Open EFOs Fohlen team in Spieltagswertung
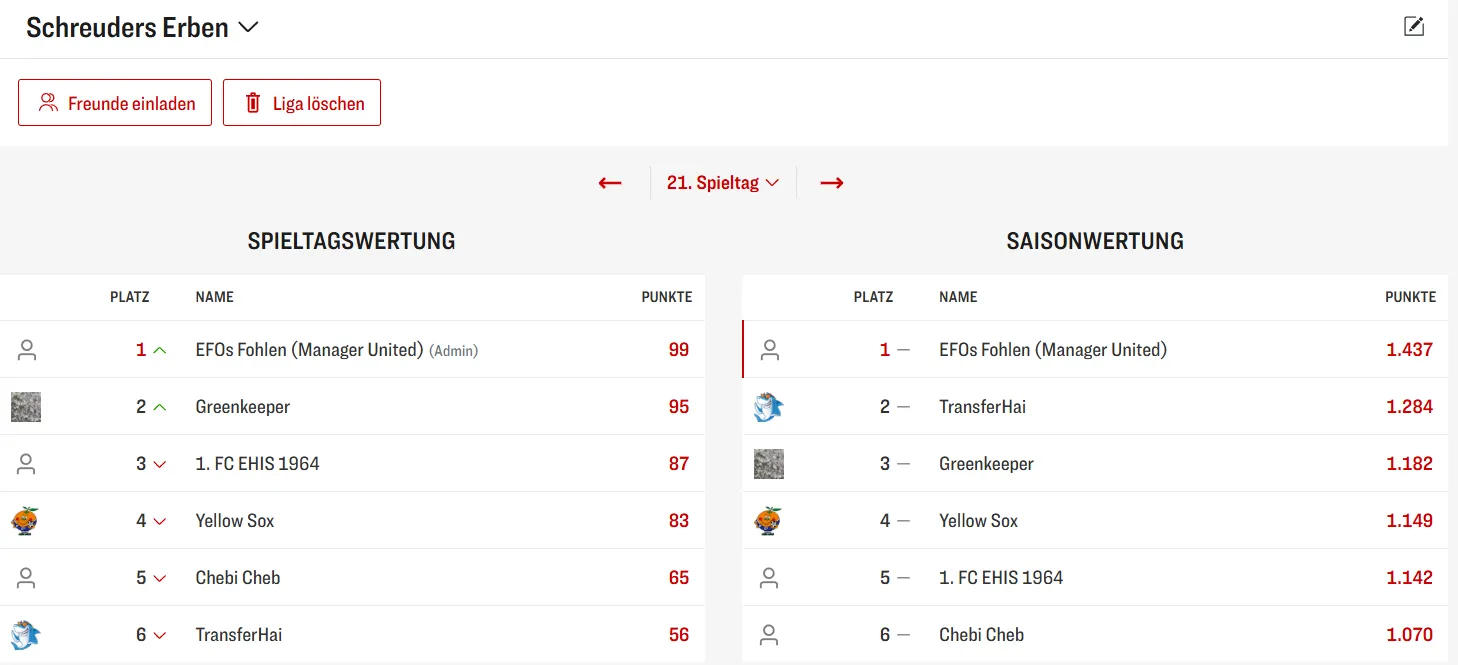 tap(309, 350)
